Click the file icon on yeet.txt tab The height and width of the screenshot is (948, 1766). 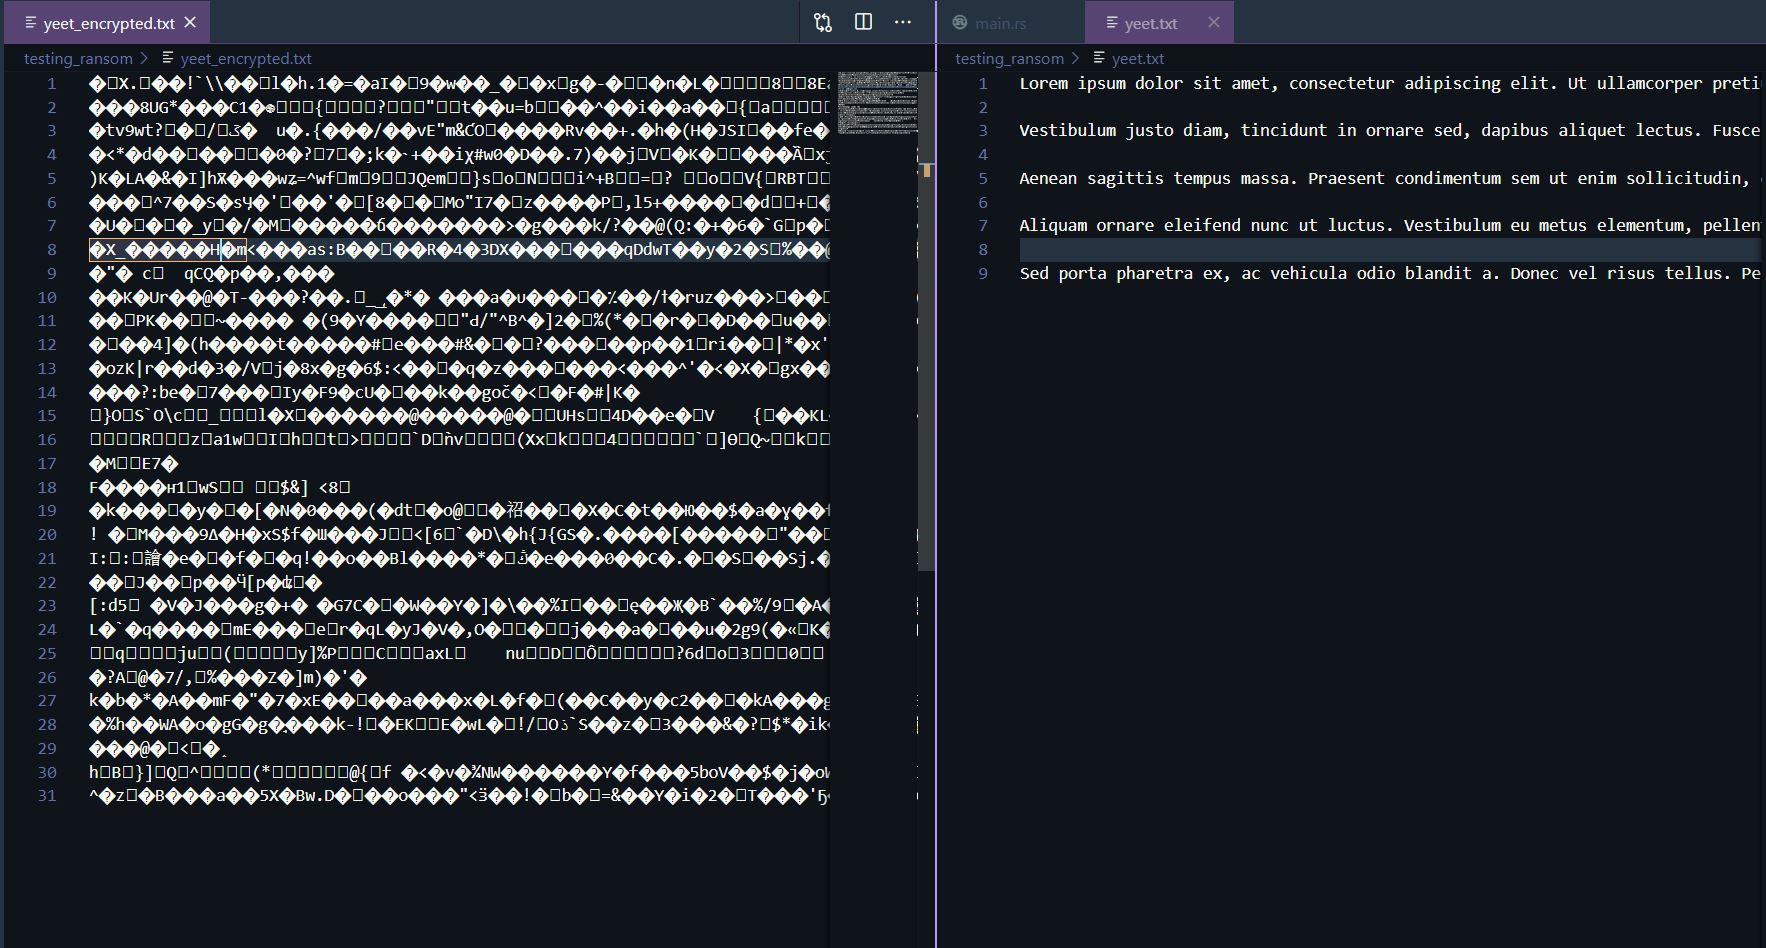tap(1112, 22)
